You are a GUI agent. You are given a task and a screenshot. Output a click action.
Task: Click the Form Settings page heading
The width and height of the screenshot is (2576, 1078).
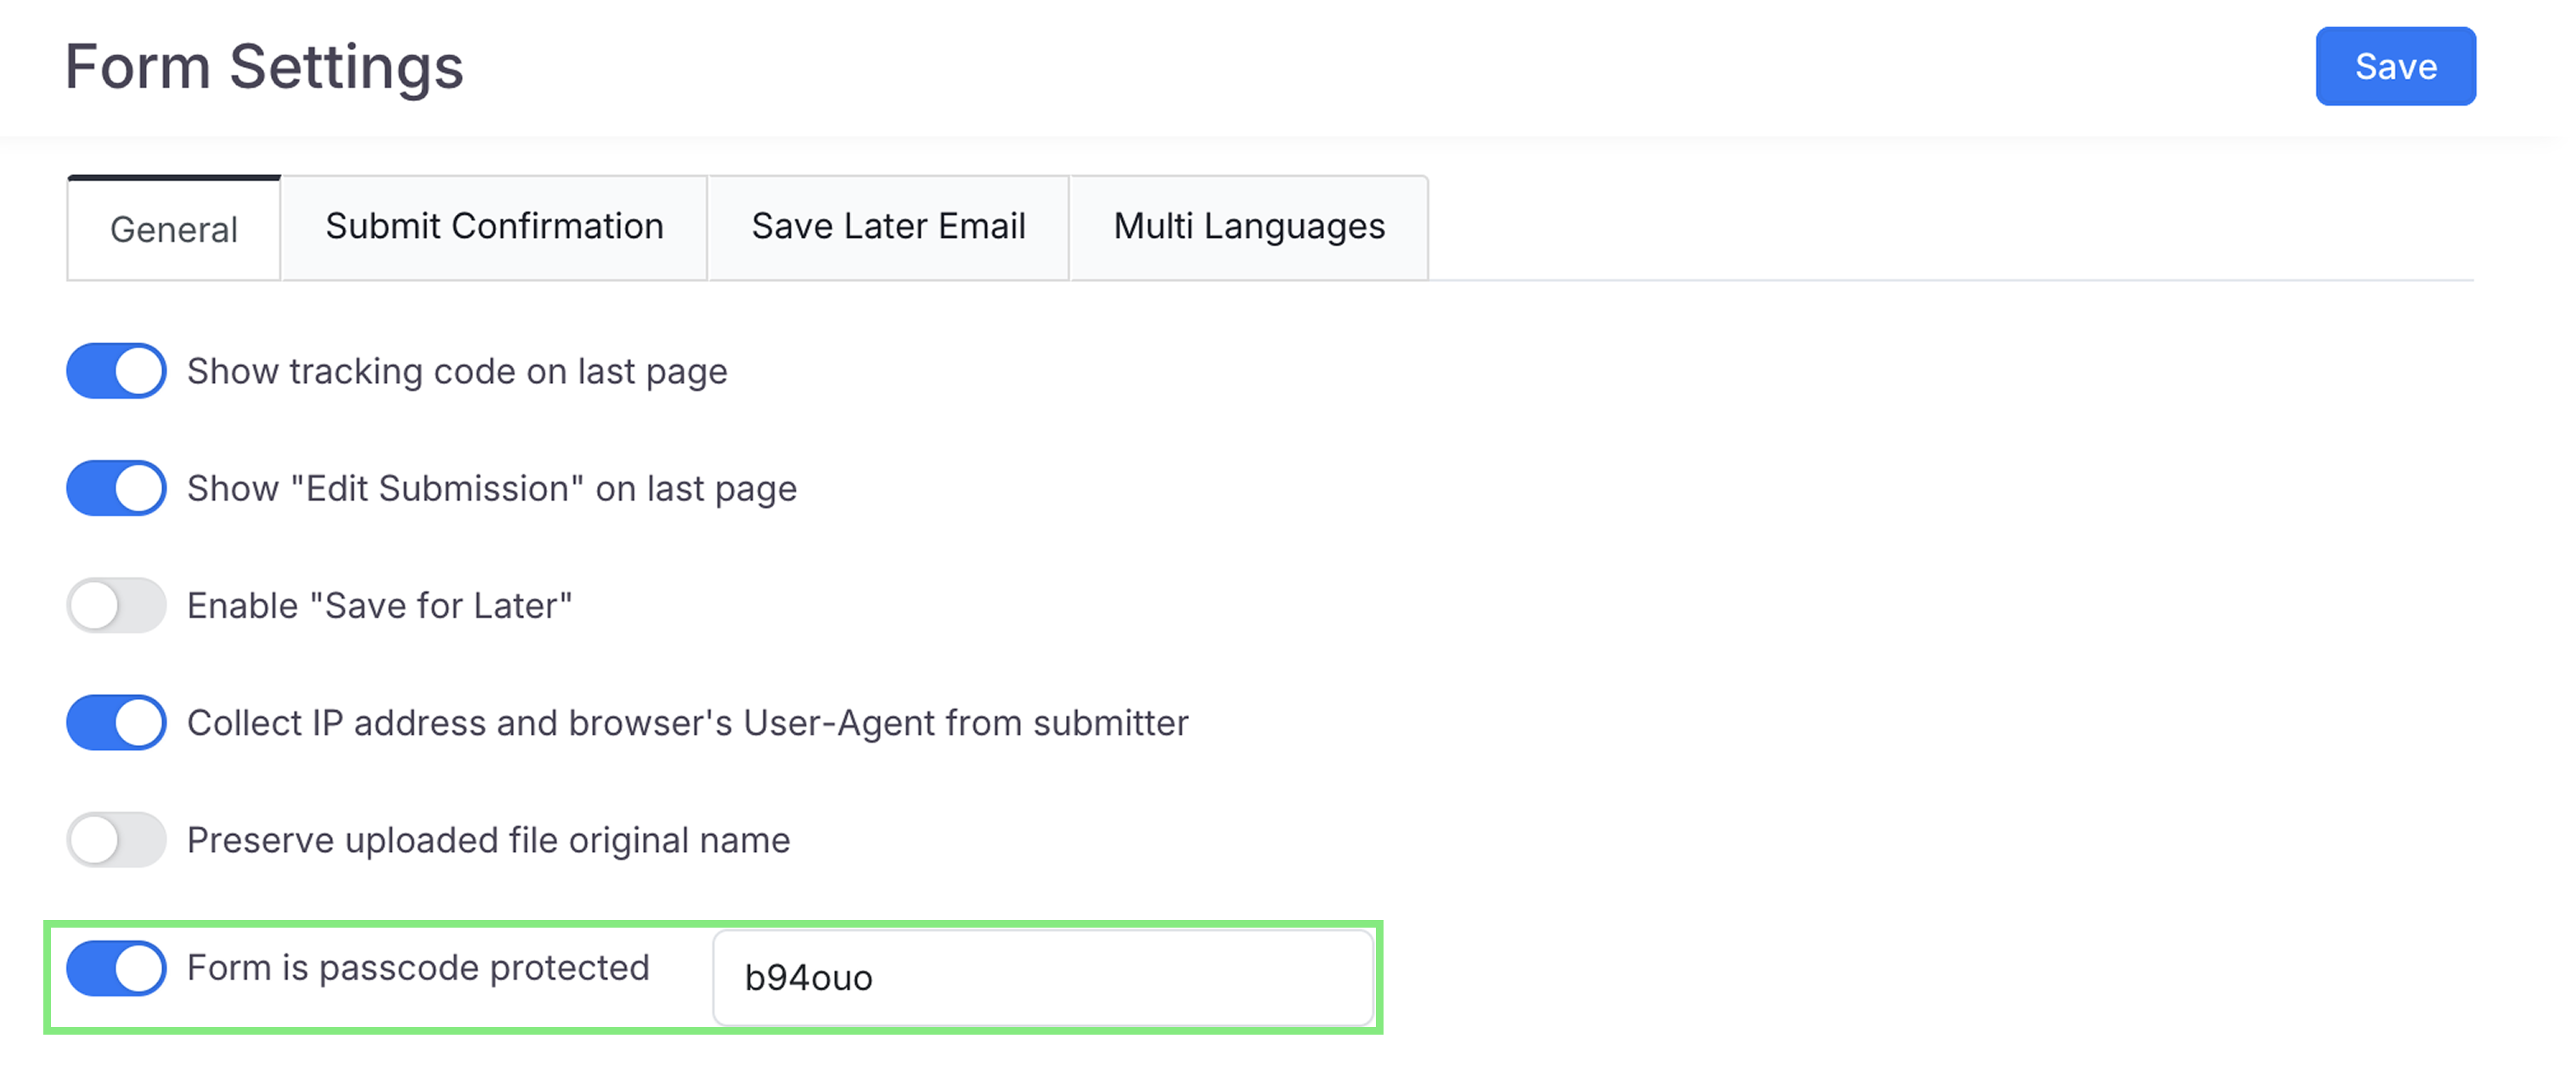pos(264,67)
